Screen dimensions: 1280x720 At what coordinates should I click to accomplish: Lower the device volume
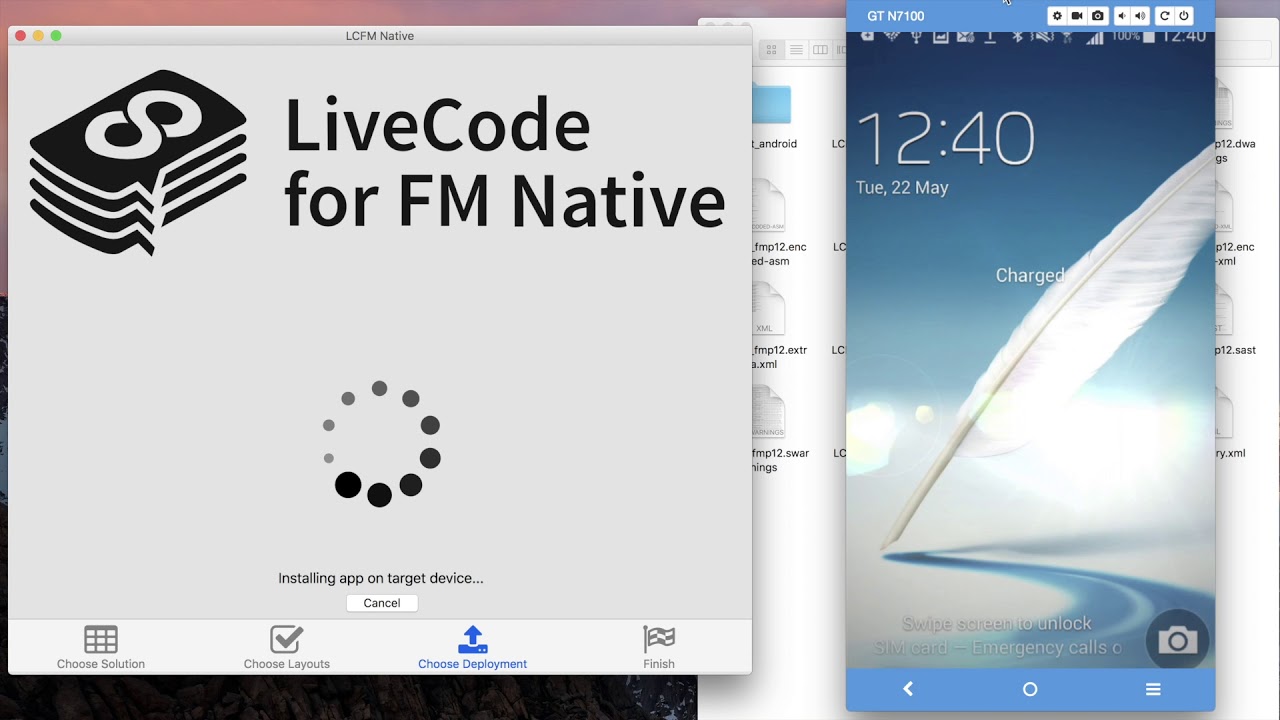pos(1121,16)
